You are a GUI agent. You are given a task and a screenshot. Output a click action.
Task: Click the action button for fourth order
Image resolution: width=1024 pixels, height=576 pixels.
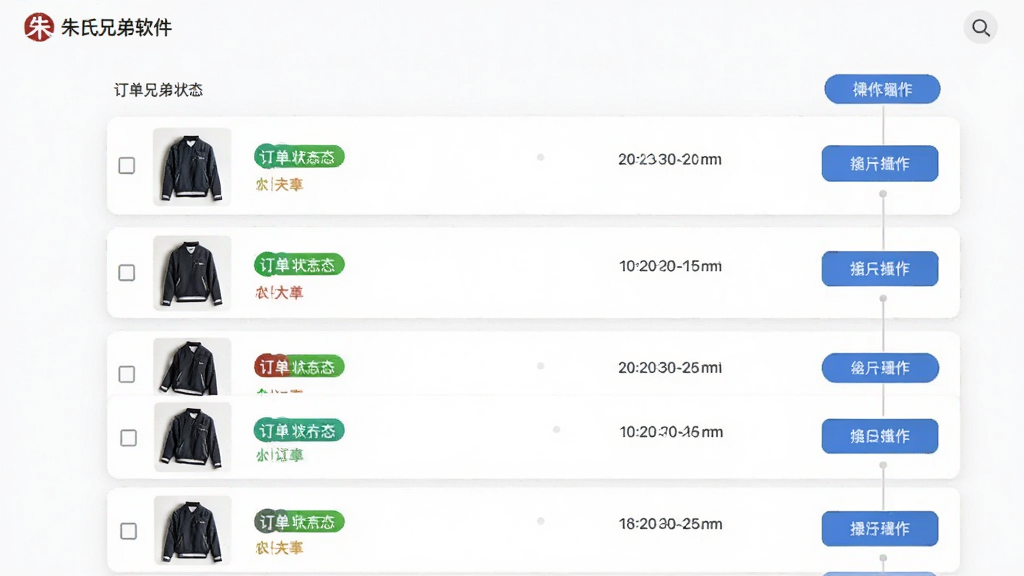[880, 436]
